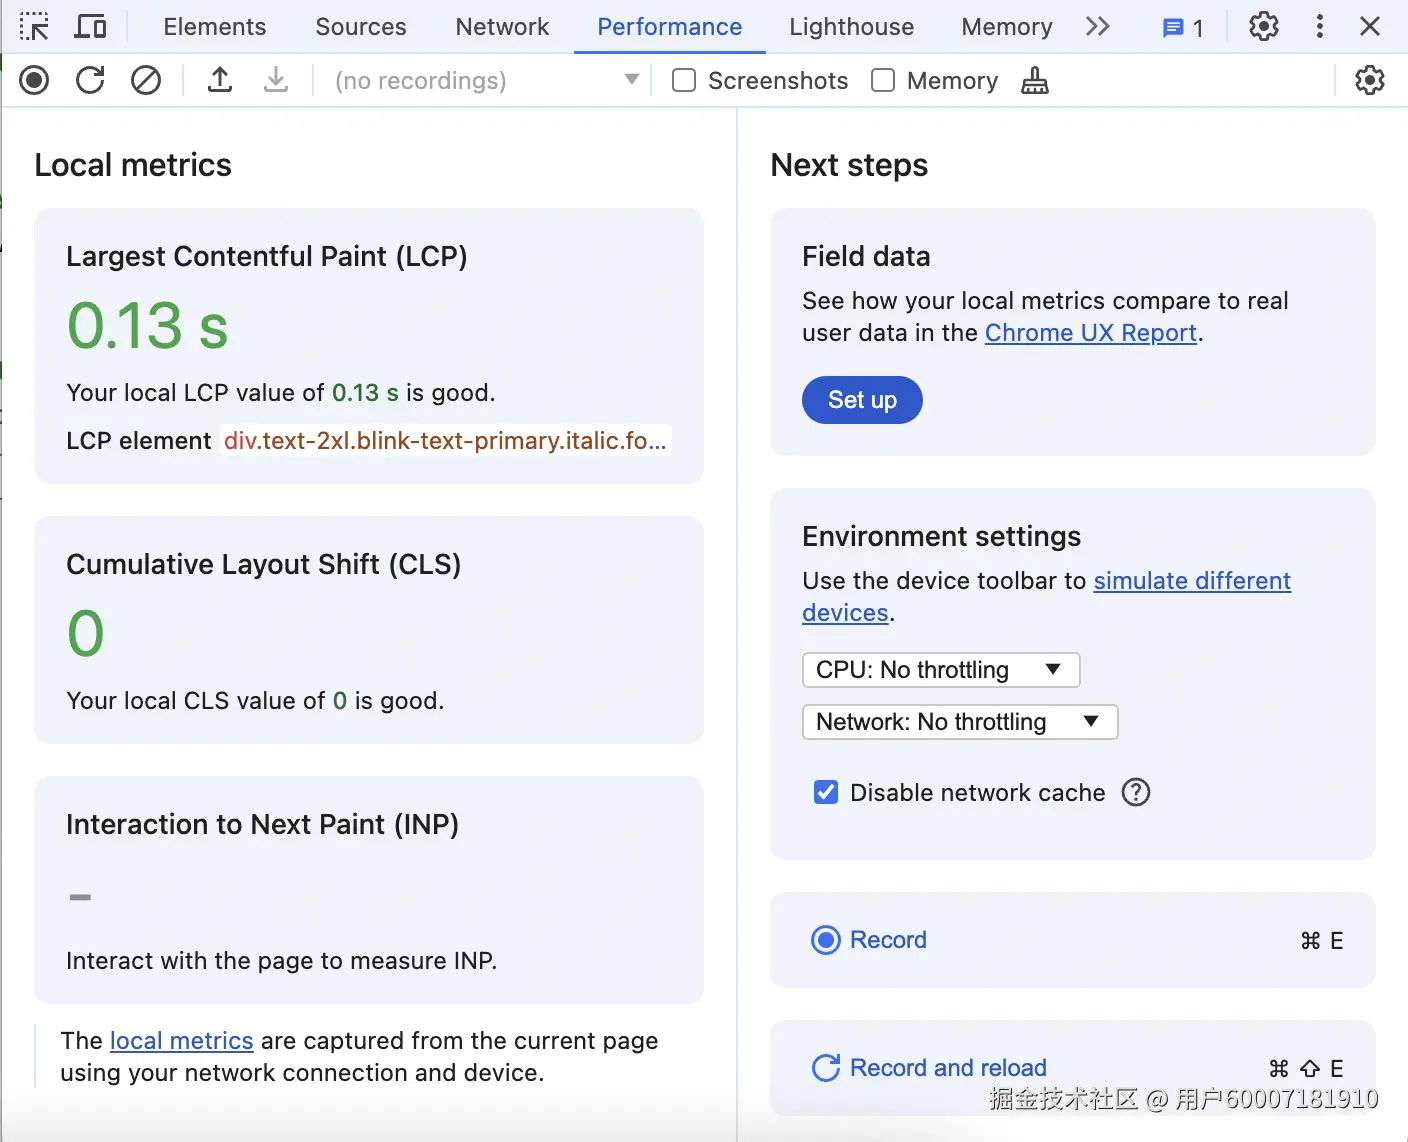Open DevTools settings gear in the tab bar
The height and width of the screenshot is (1142, 1408).
(1264, 27)
